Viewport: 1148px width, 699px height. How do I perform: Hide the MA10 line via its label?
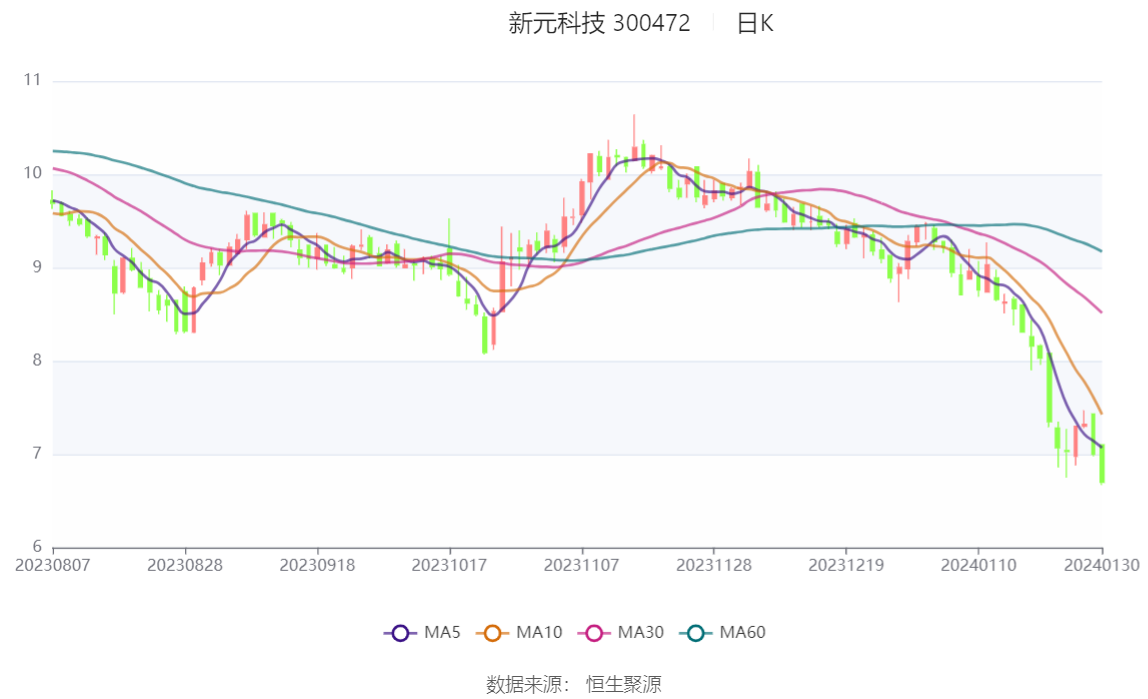point(539,632)
